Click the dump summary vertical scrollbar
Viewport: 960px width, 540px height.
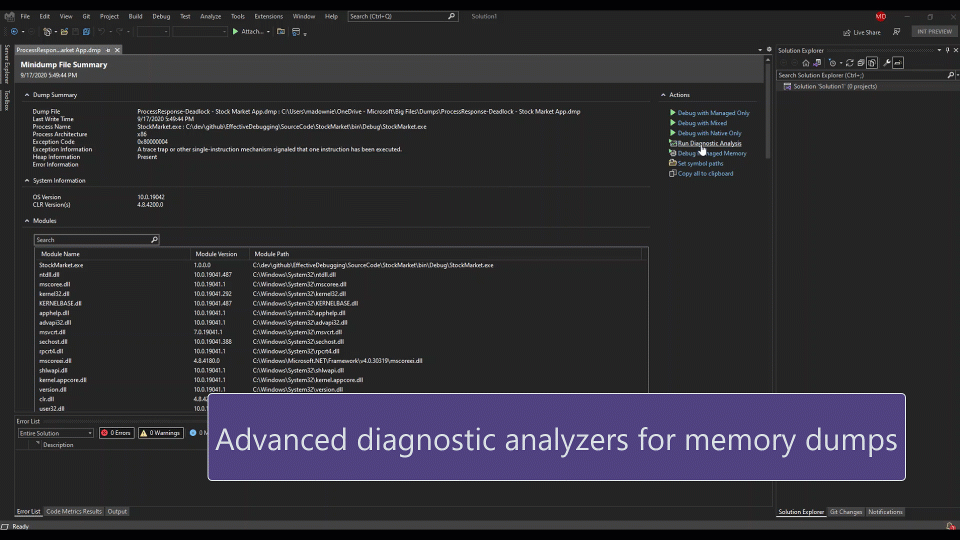(x=768, y=110)
